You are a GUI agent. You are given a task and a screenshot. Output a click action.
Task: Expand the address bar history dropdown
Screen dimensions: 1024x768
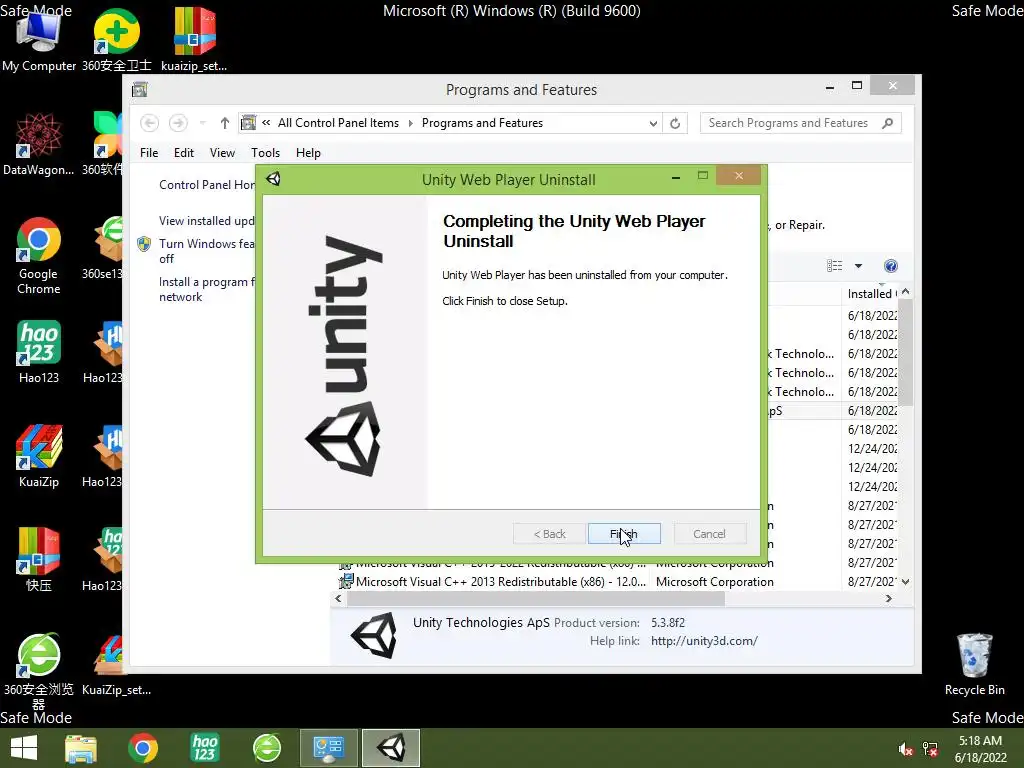tap(652, 123)
